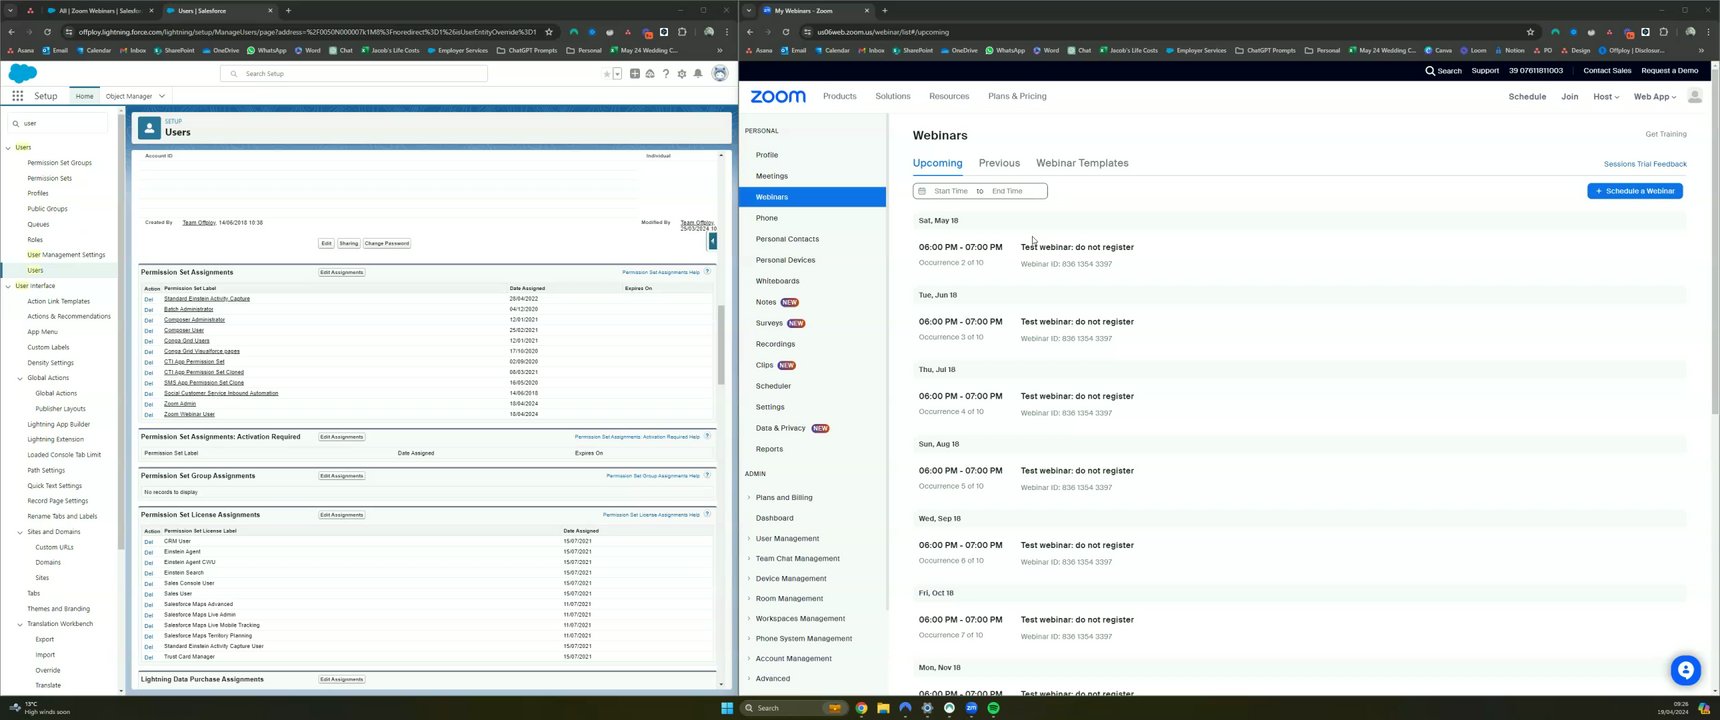Click the Salesforce help question mark icon
The width and height of the screenshot is (1720, 720).
point(666,74)
